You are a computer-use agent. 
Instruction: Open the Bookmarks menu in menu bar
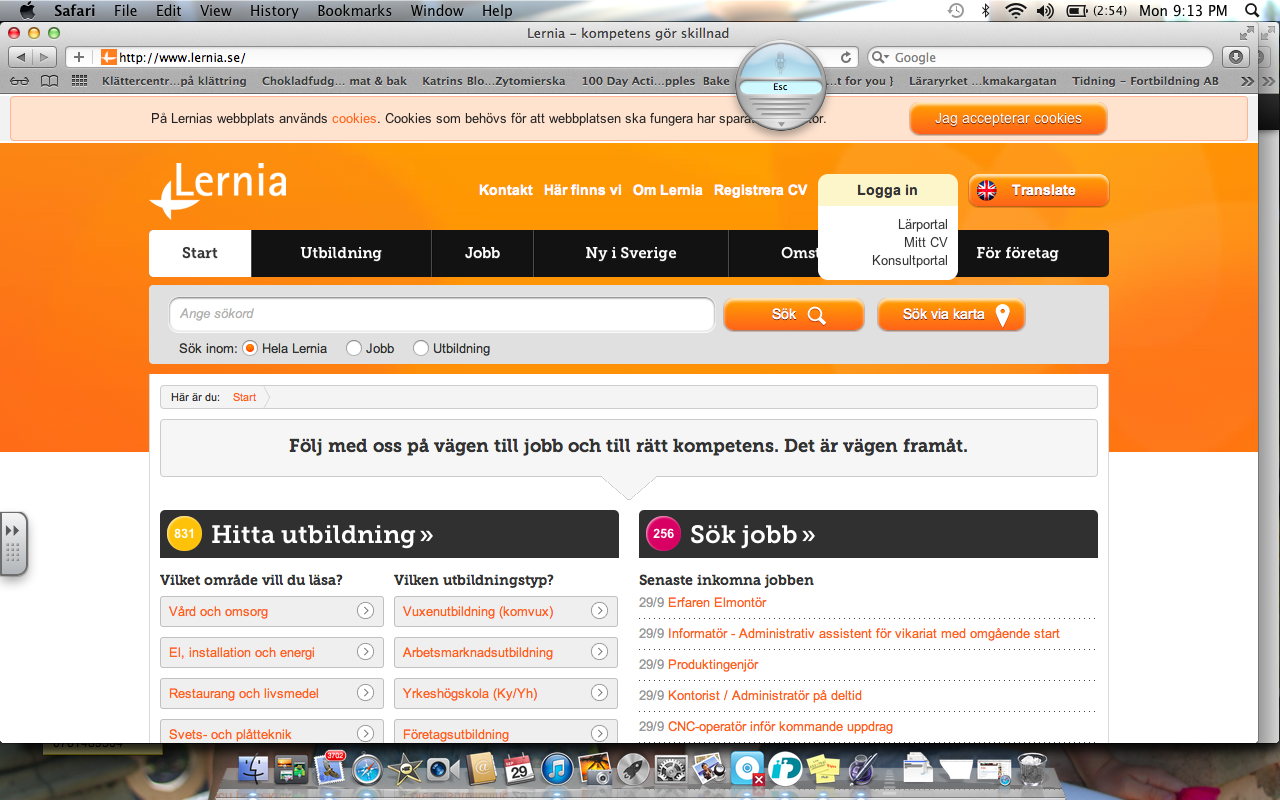click(x=354, y=11)
